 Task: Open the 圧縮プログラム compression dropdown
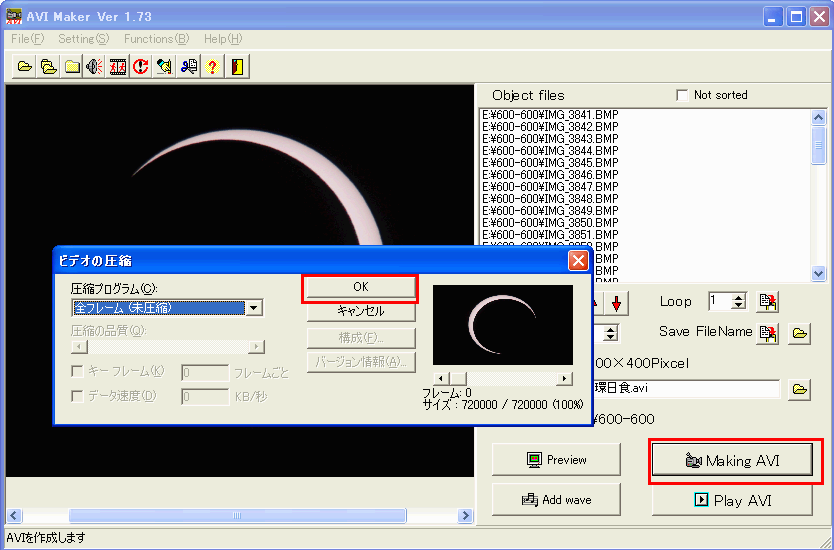254,308
